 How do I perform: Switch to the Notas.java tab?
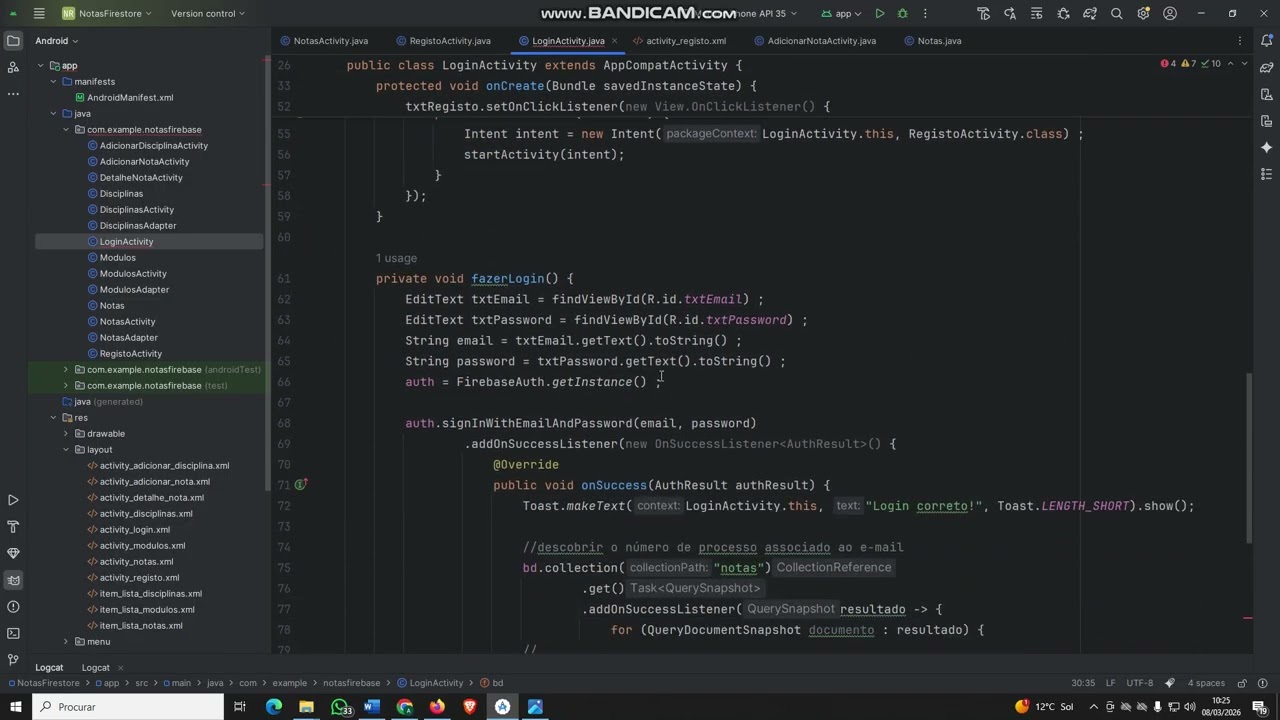tap(932, 41)
